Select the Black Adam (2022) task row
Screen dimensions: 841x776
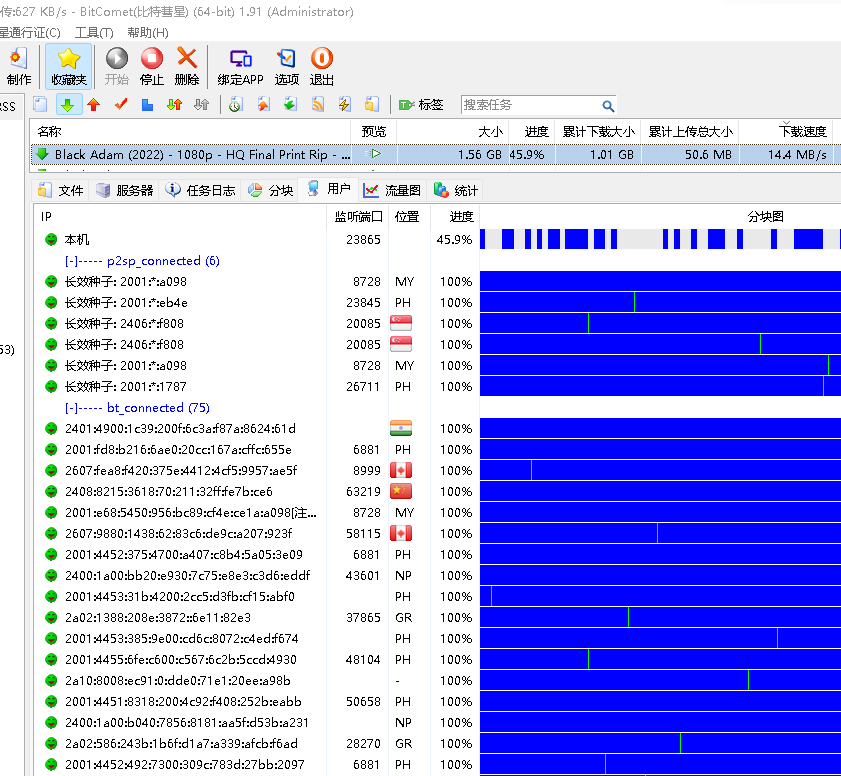tap(436, 154)
